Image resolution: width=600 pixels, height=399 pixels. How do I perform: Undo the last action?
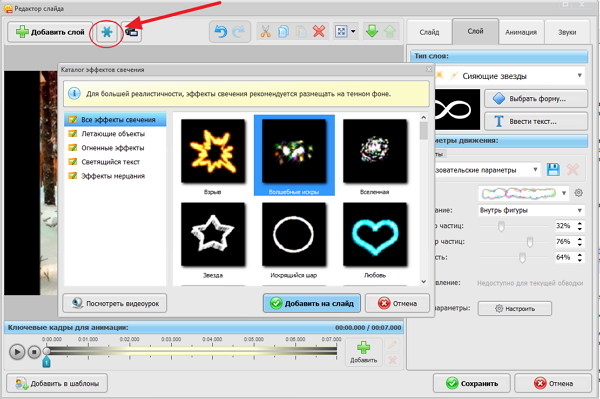pyautogui.click(x=221, y=32)
